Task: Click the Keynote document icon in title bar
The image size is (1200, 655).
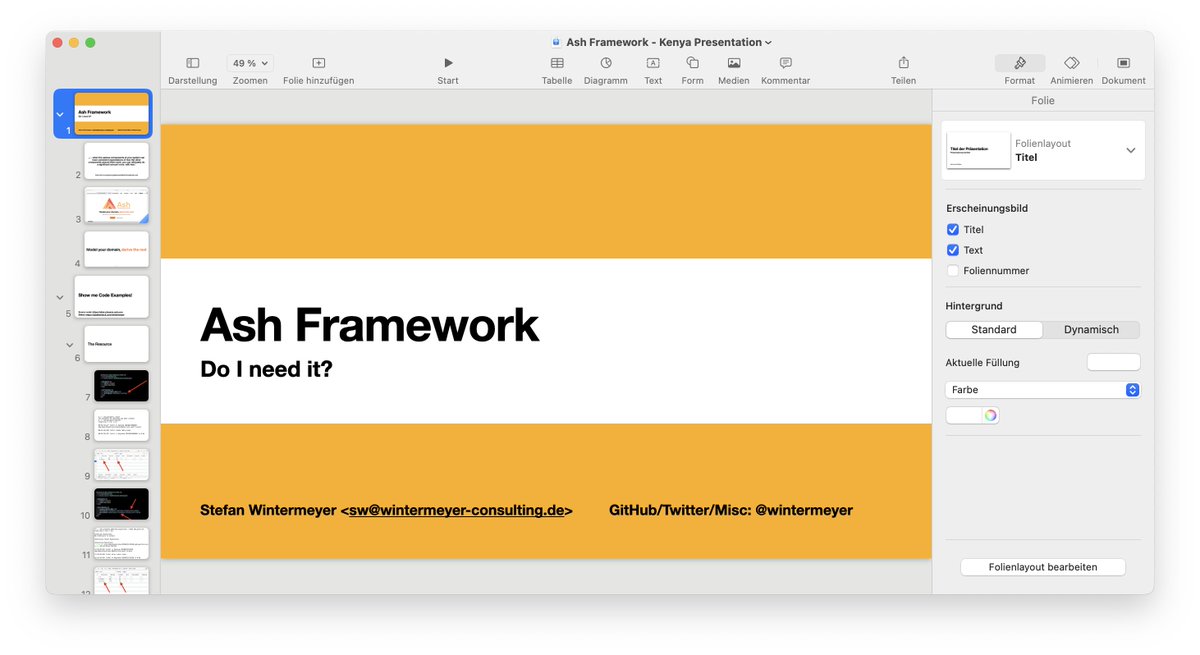Action: pos(557,42)
